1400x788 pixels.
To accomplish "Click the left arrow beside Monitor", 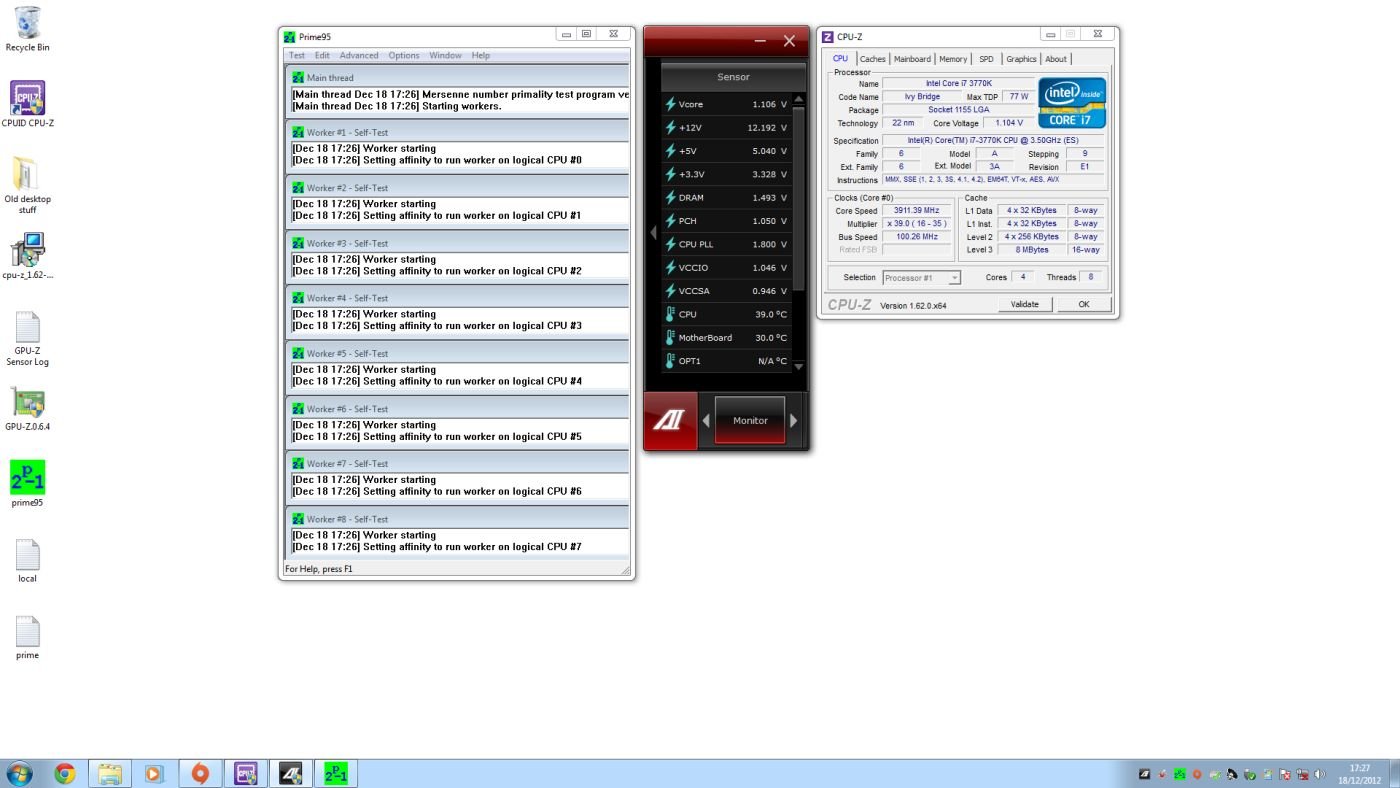I will (x=706, y=421).
